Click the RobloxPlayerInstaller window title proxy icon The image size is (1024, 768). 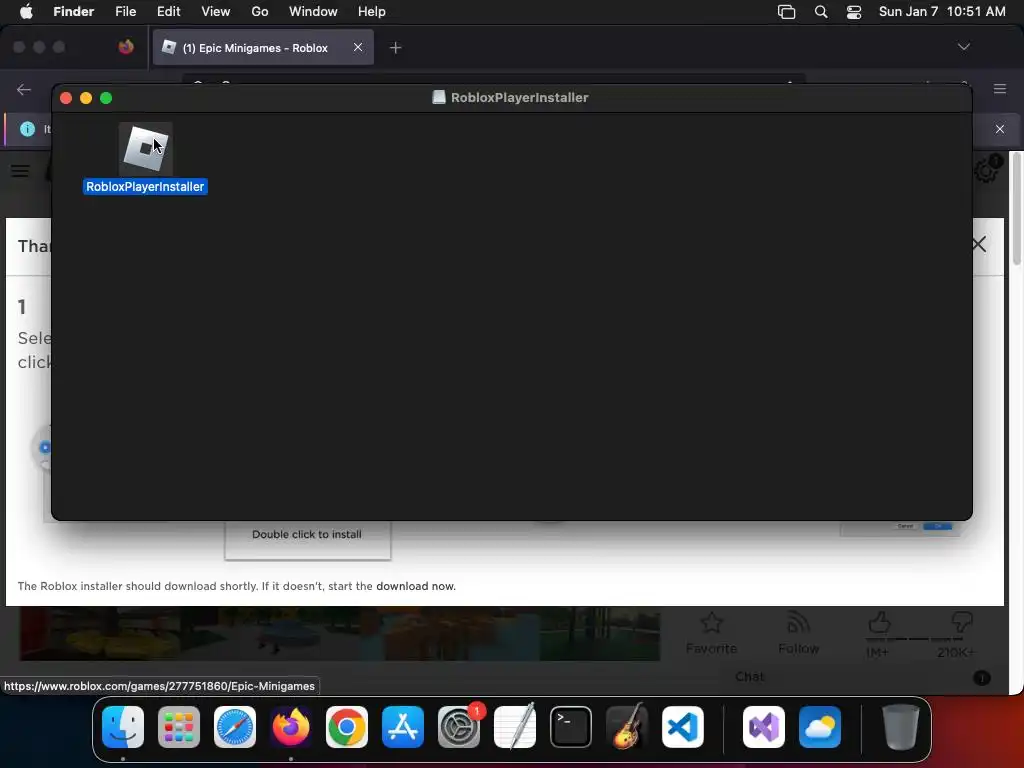click(x=439, y=97)
